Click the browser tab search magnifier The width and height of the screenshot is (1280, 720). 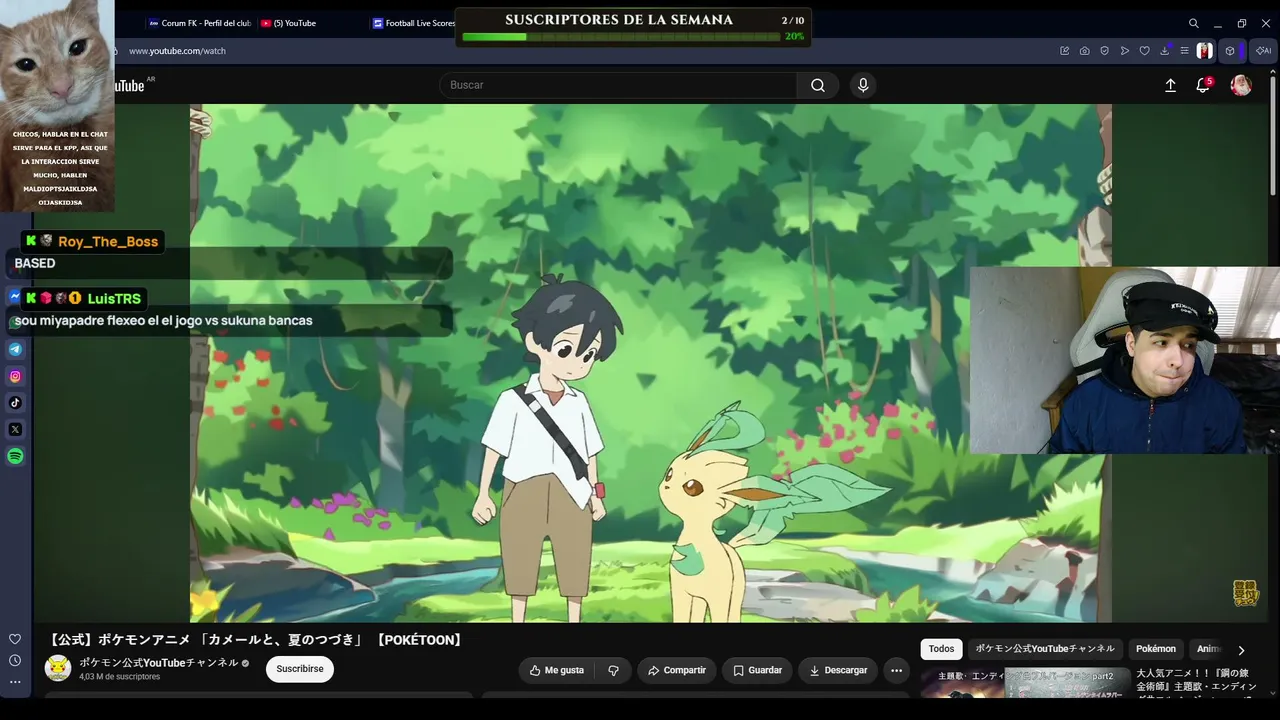(1193, 23)
